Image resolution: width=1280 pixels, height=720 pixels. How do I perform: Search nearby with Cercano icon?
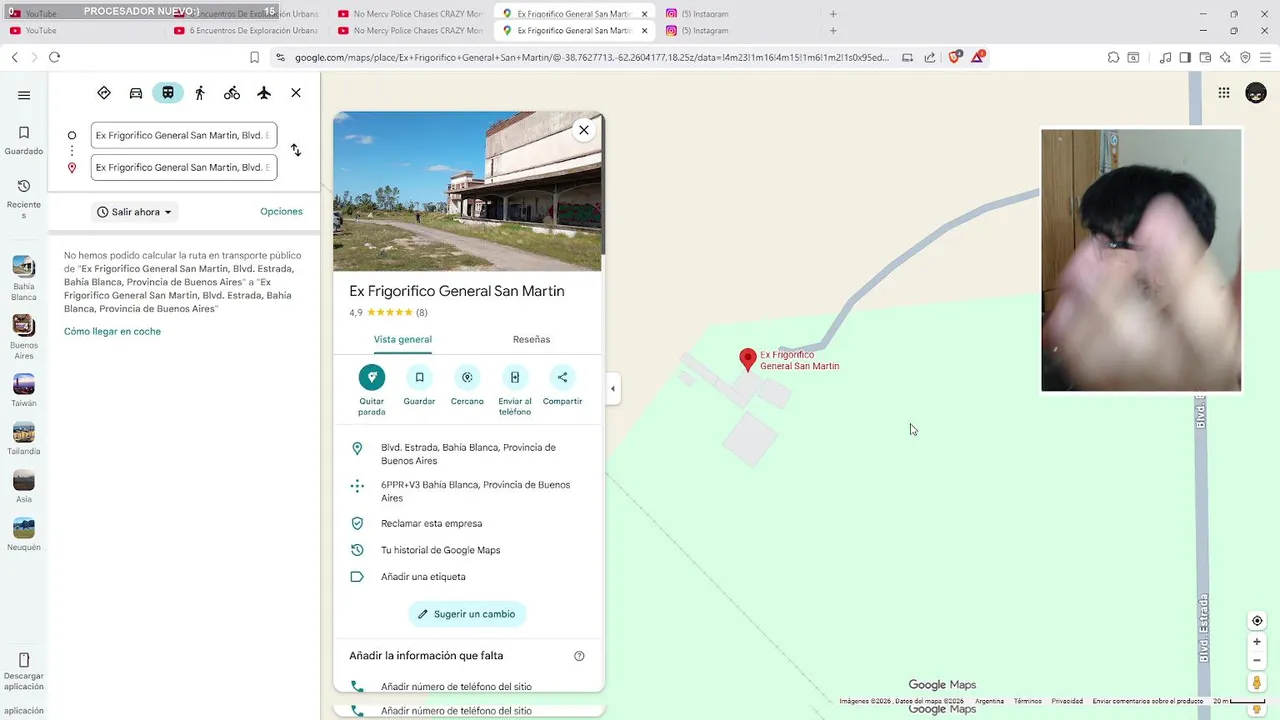pos(467,377)
